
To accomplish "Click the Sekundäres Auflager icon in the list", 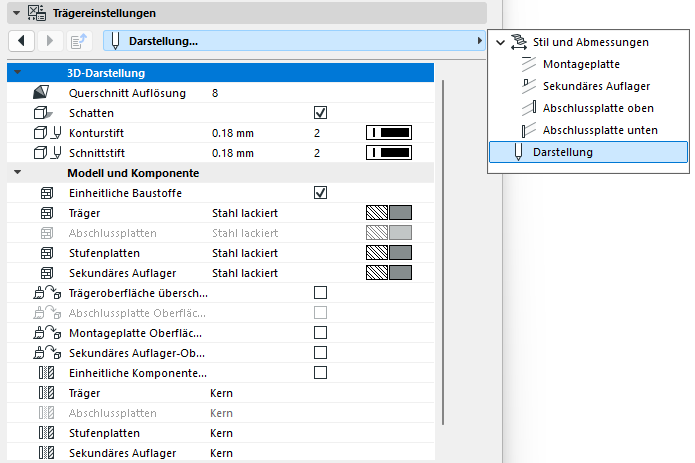I will [x=529, y=86].
